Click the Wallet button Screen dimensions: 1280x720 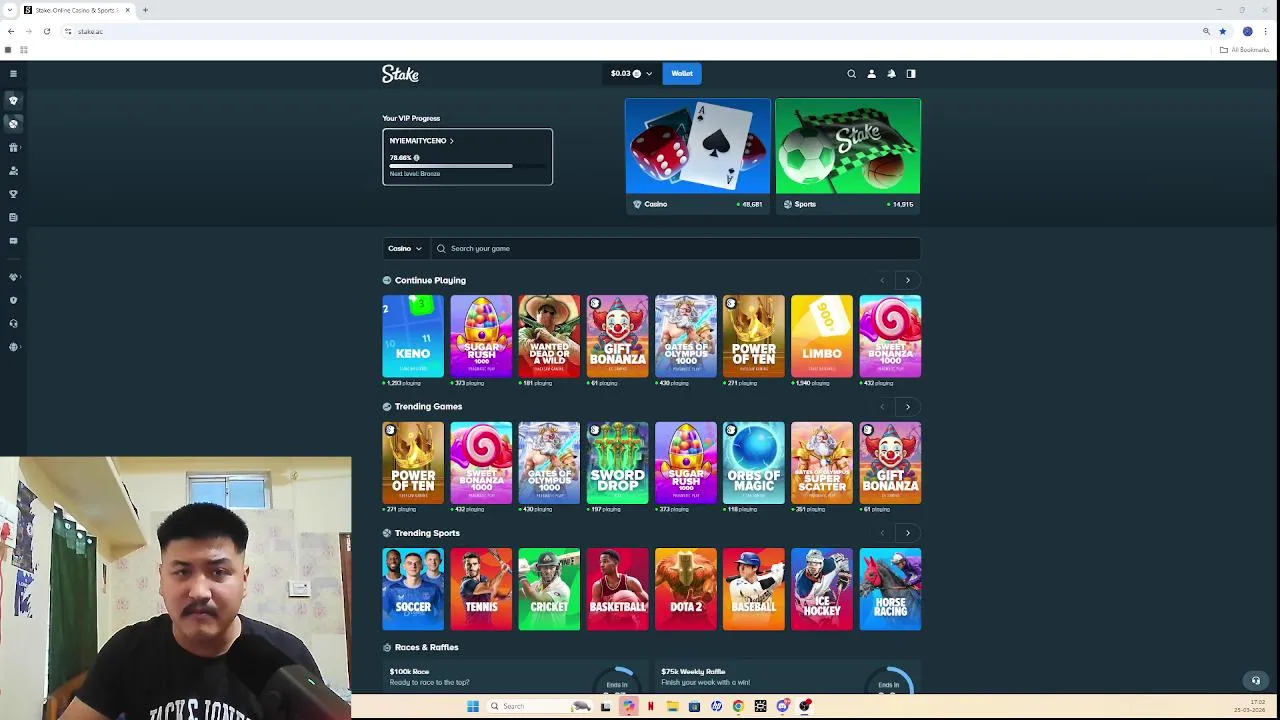[x=682, y=73]
